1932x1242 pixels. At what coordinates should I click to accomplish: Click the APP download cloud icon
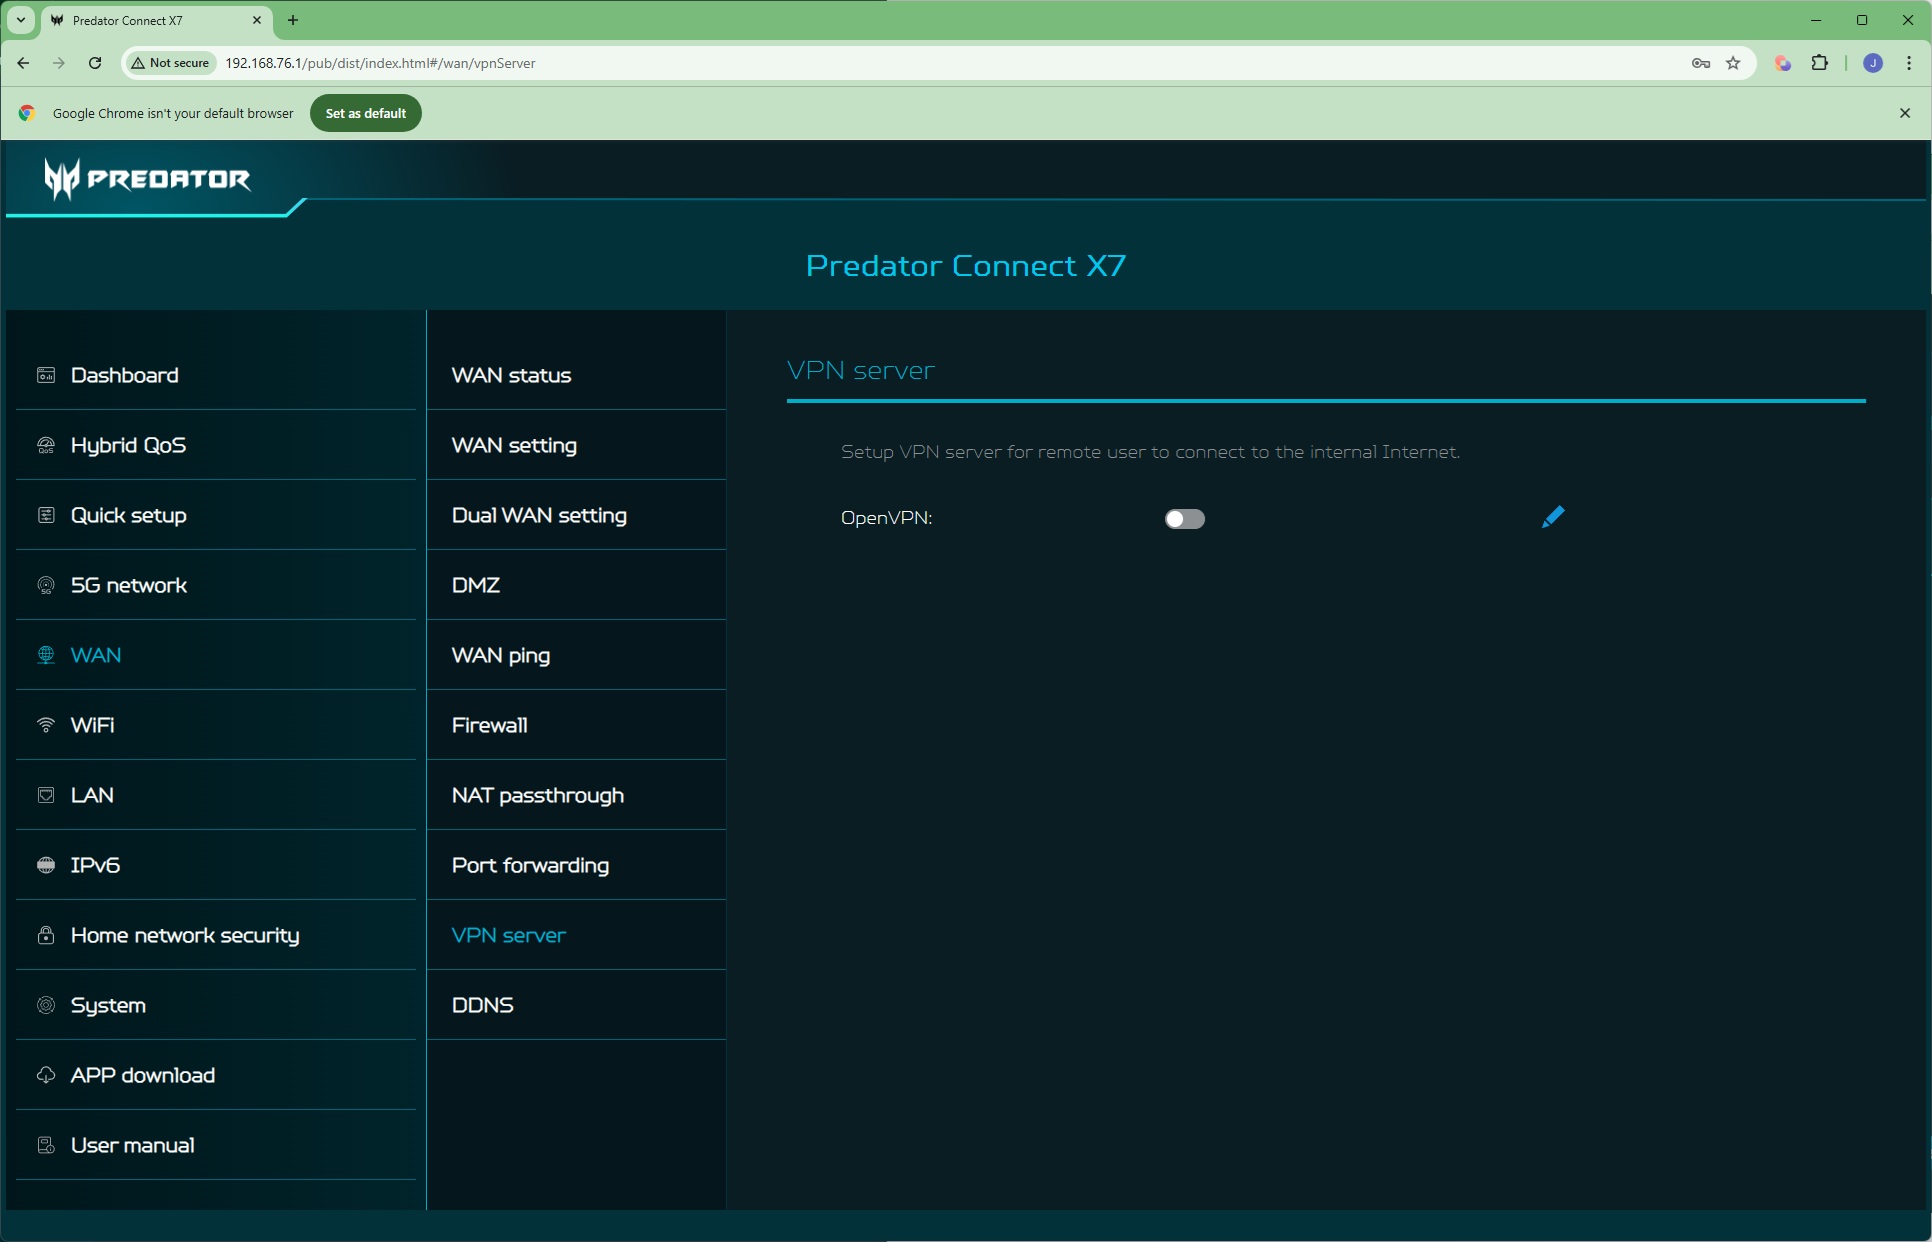[x=46, y=1075]
